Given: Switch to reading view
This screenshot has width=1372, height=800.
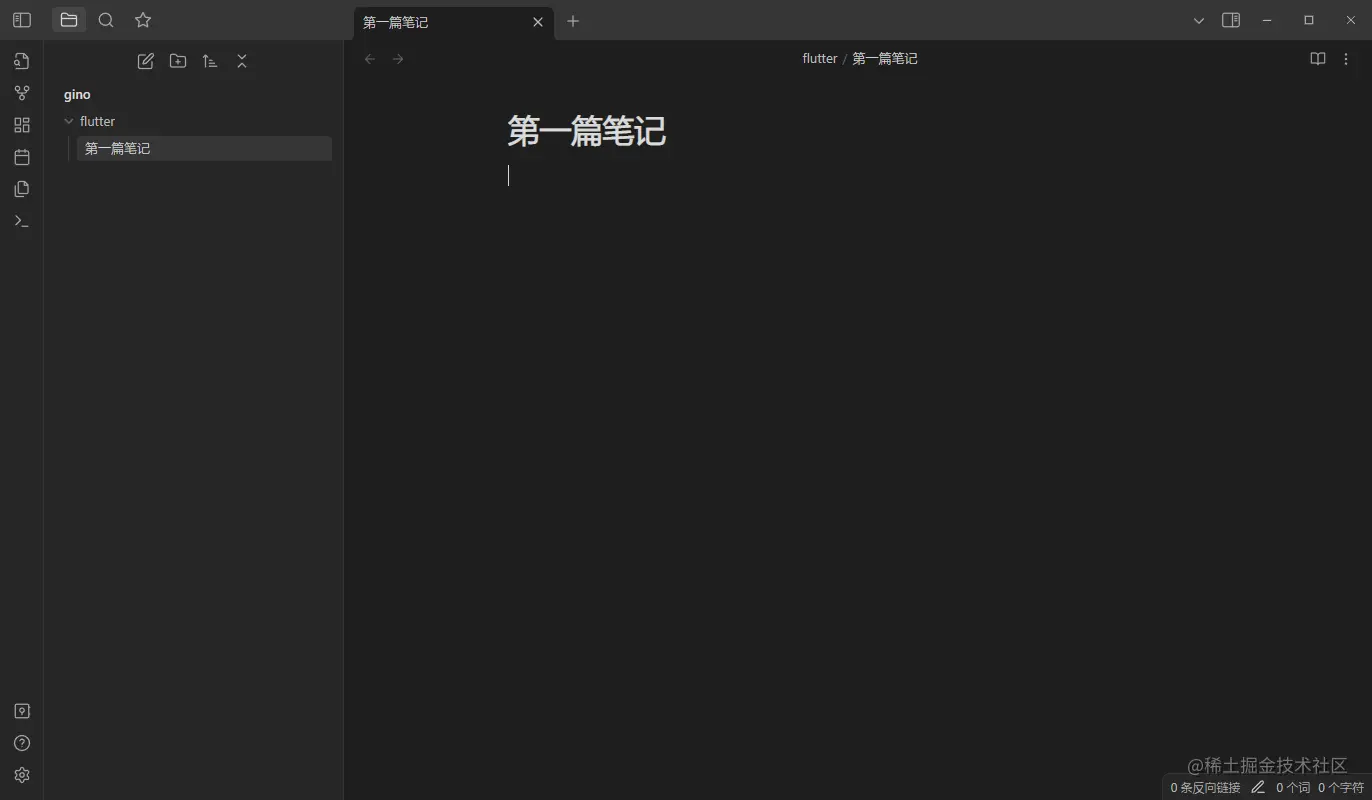Looking at the screenshot, I should (x=1318, y=59).
